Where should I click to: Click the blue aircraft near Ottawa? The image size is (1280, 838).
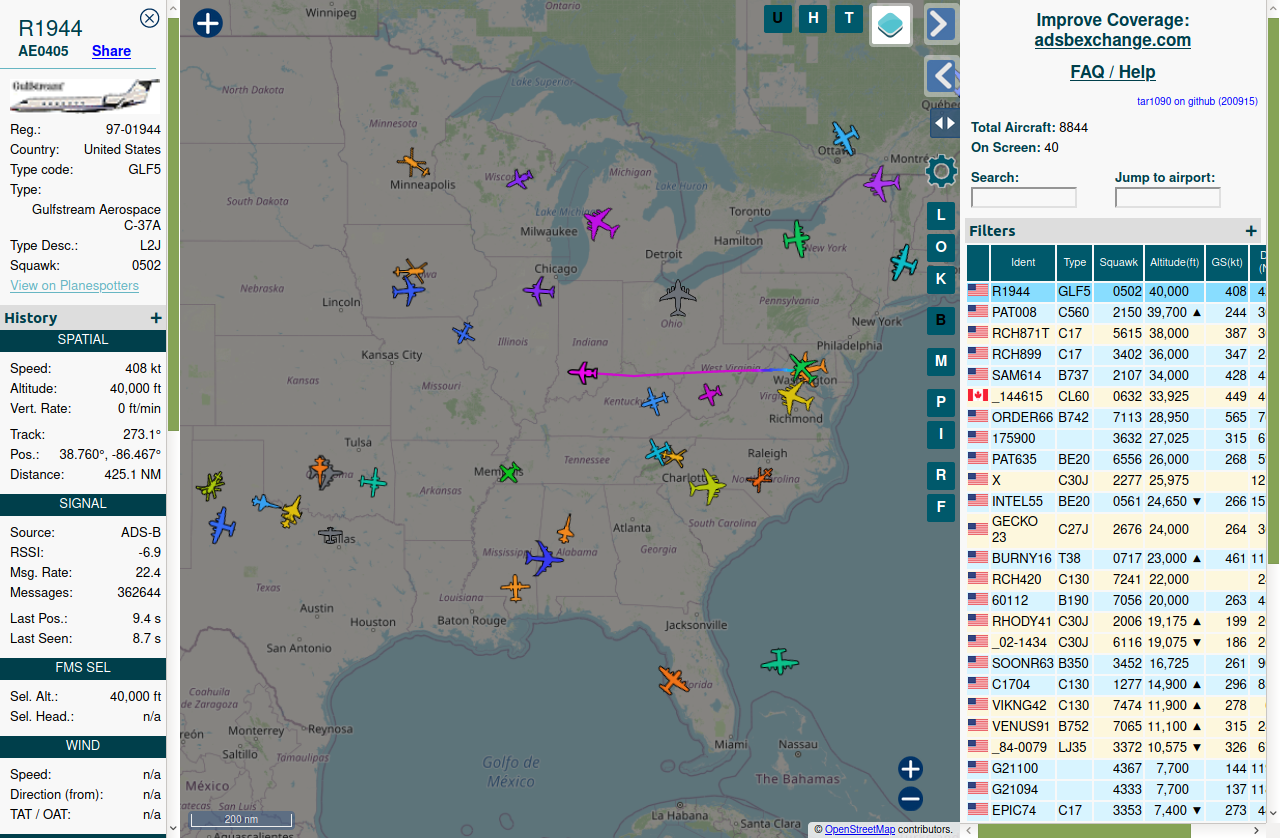pyautogui.click(x=846, y=138)
